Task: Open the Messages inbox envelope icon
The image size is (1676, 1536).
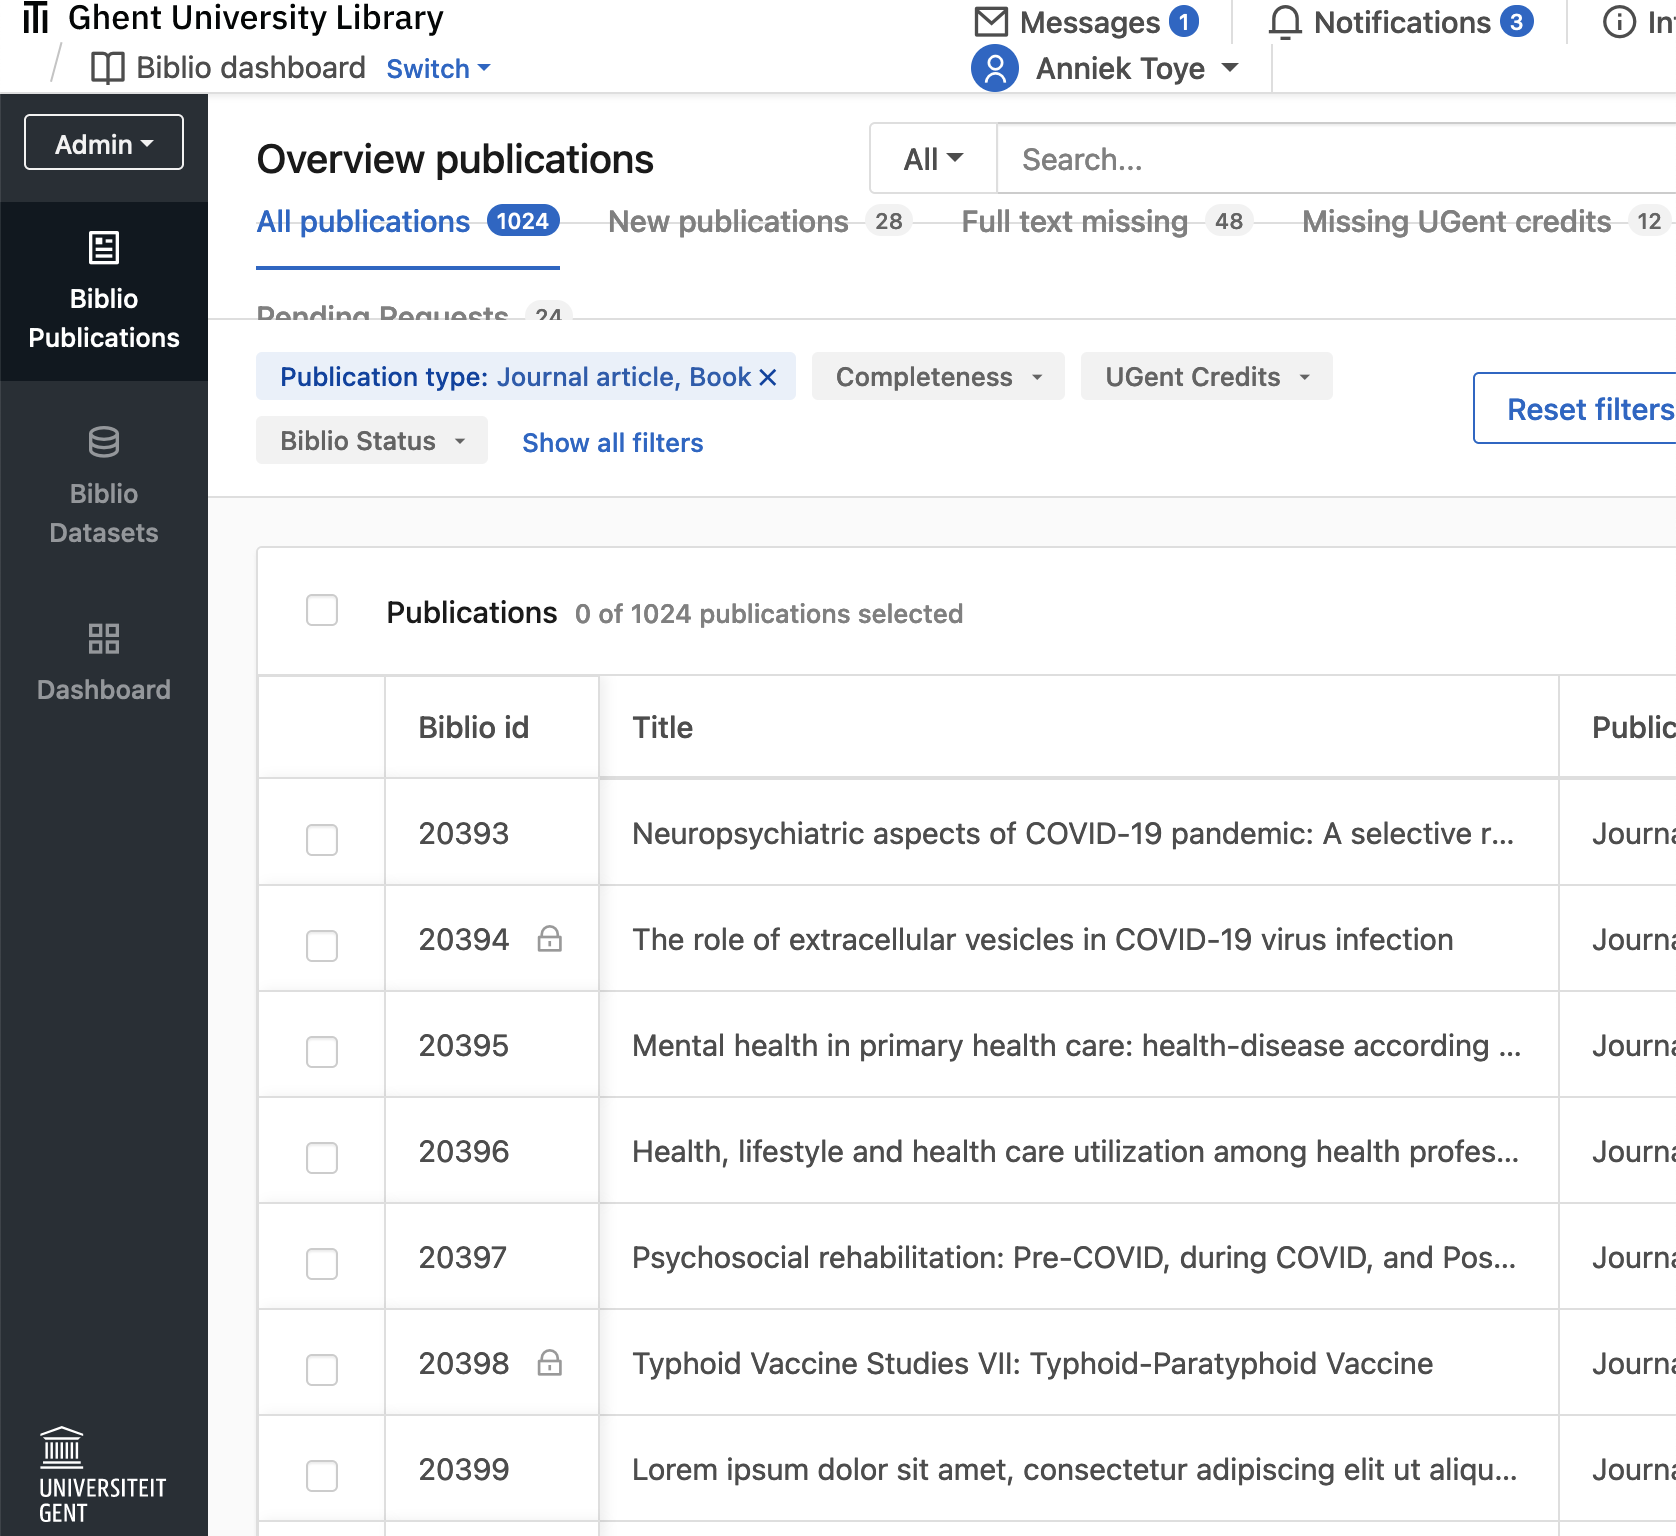Action: point(991,21)
